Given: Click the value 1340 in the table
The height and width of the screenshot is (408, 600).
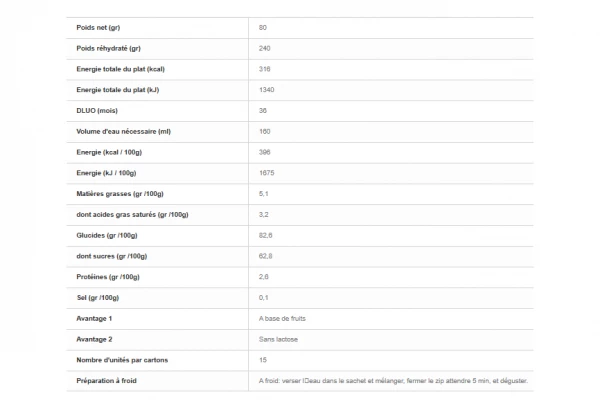Looking at the screenshot, I should (x=267, y=90).
